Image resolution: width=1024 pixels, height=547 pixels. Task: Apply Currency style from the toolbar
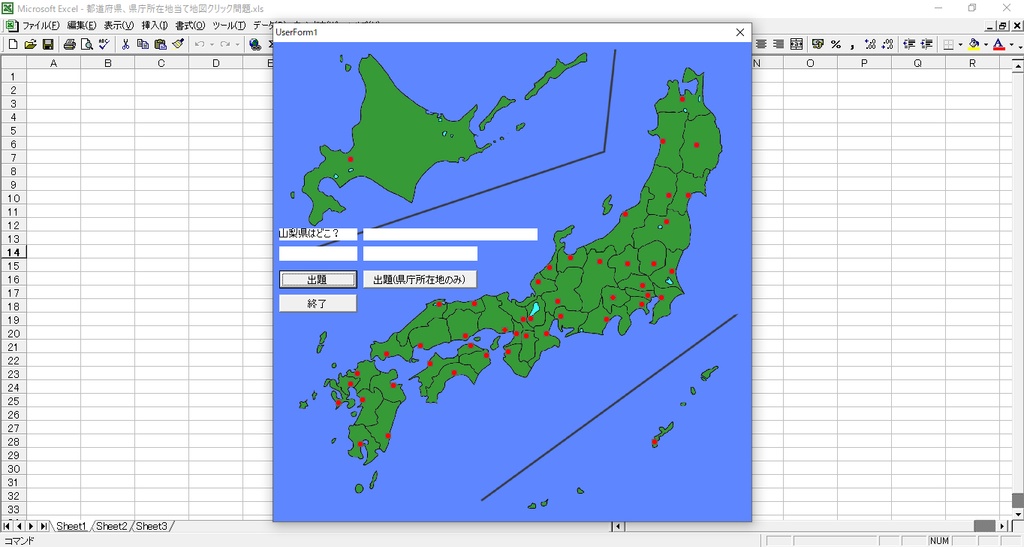[818, 44]
